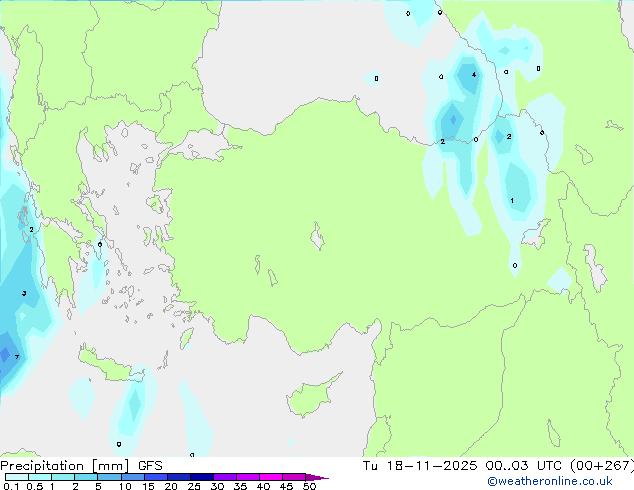The image size is (634, 490).
Task: Click the '(00+267' forecast offset text
Action: pyautogui.click(x=602, y=466)
